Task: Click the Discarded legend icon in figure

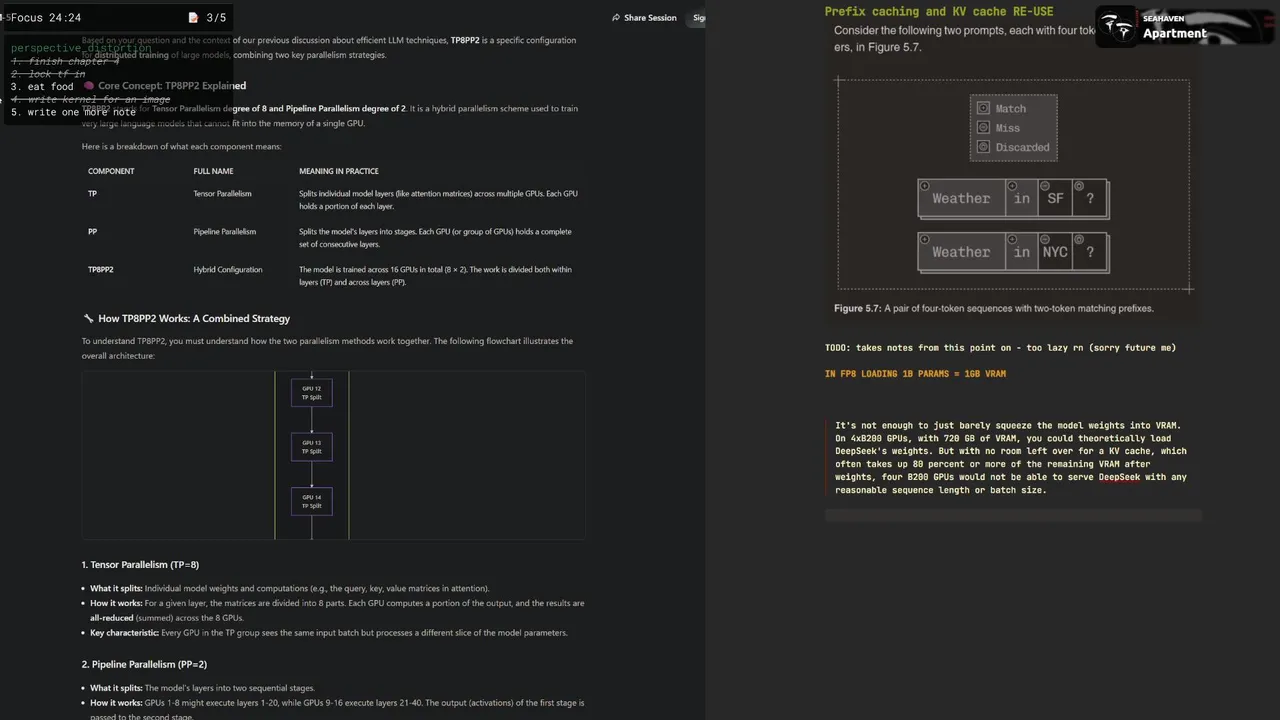Action: point(983,147)
